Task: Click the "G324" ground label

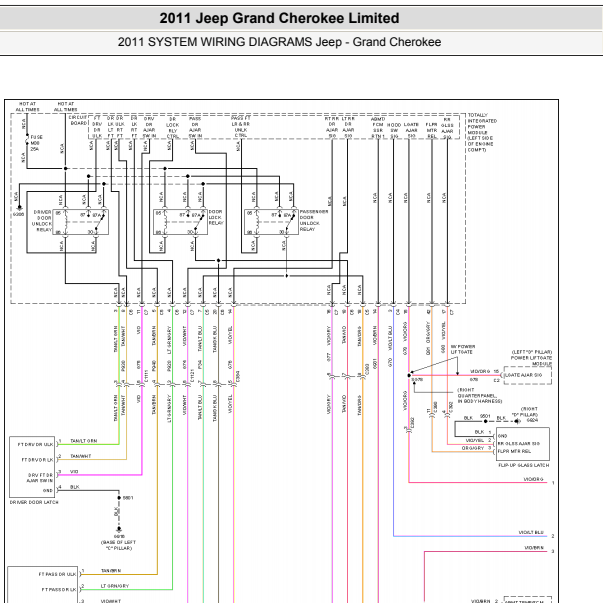Action: (x=532, y=420)
